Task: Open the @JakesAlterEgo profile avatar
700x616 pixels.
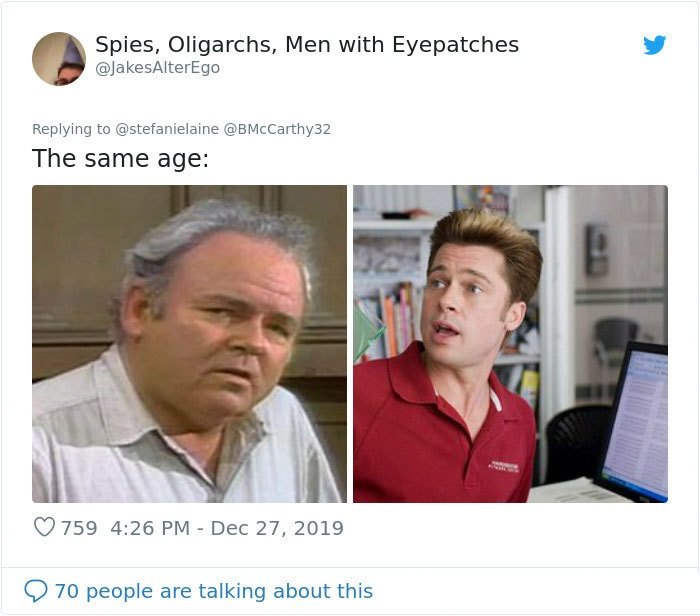Action: tap(59, 58)
